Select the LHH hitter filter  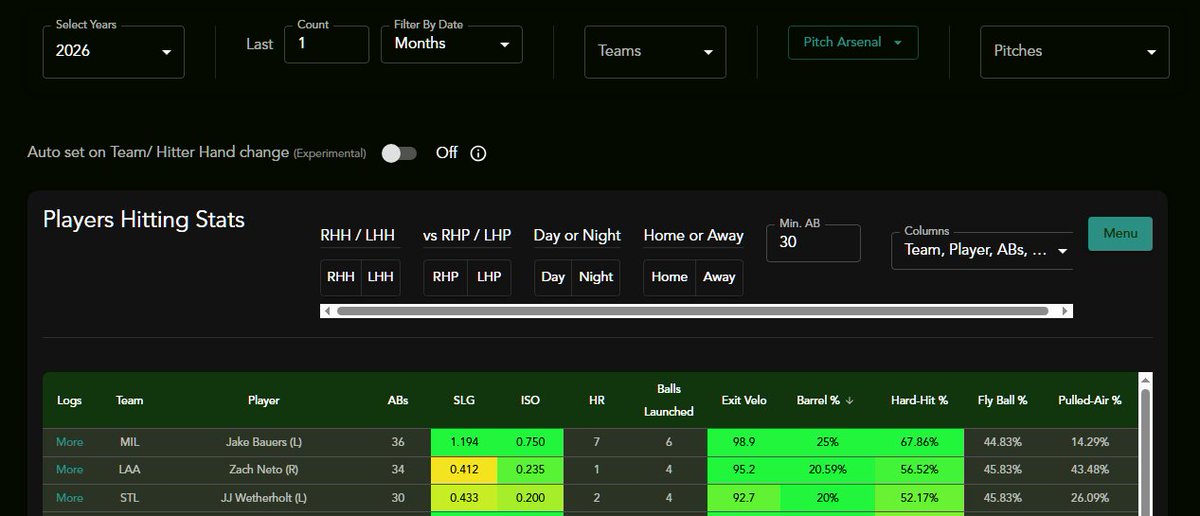pos(381,277)
